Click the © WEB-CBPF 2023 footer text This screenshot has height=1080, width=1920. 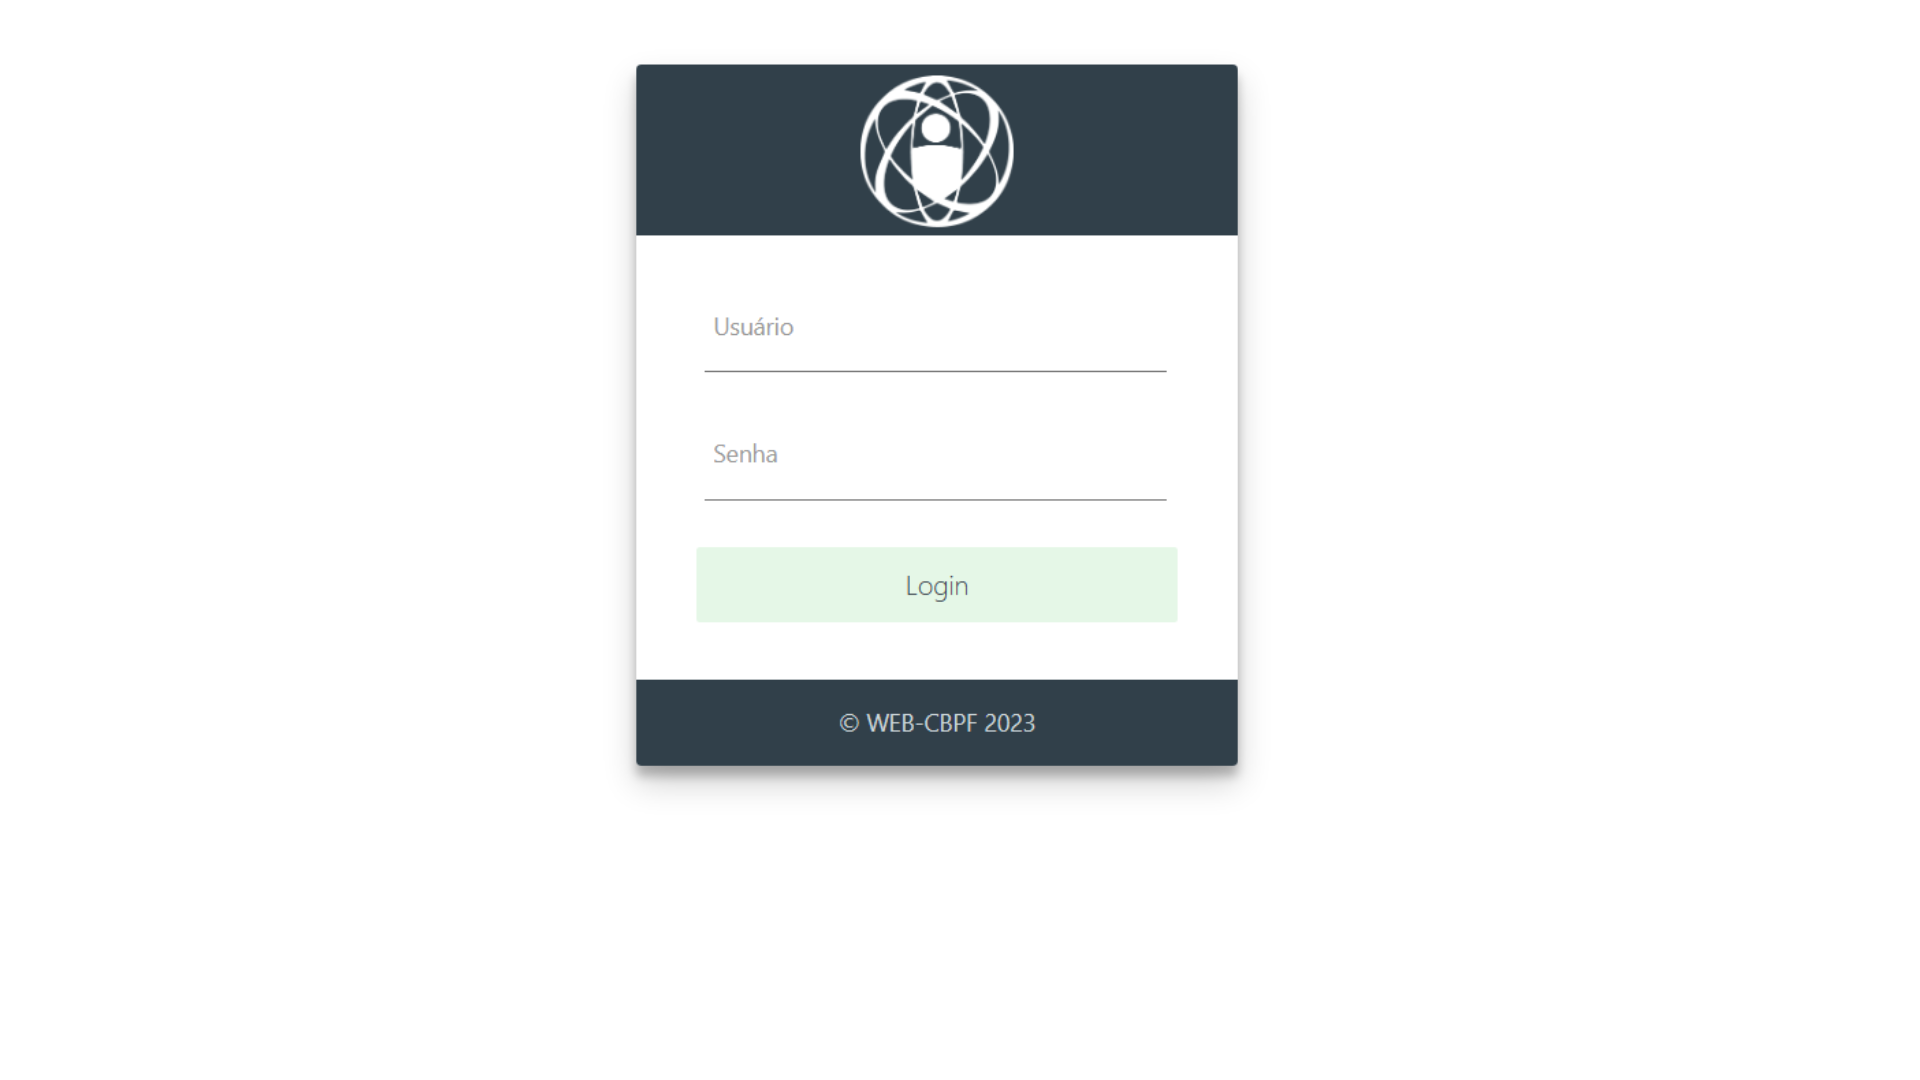coord(937,723)
